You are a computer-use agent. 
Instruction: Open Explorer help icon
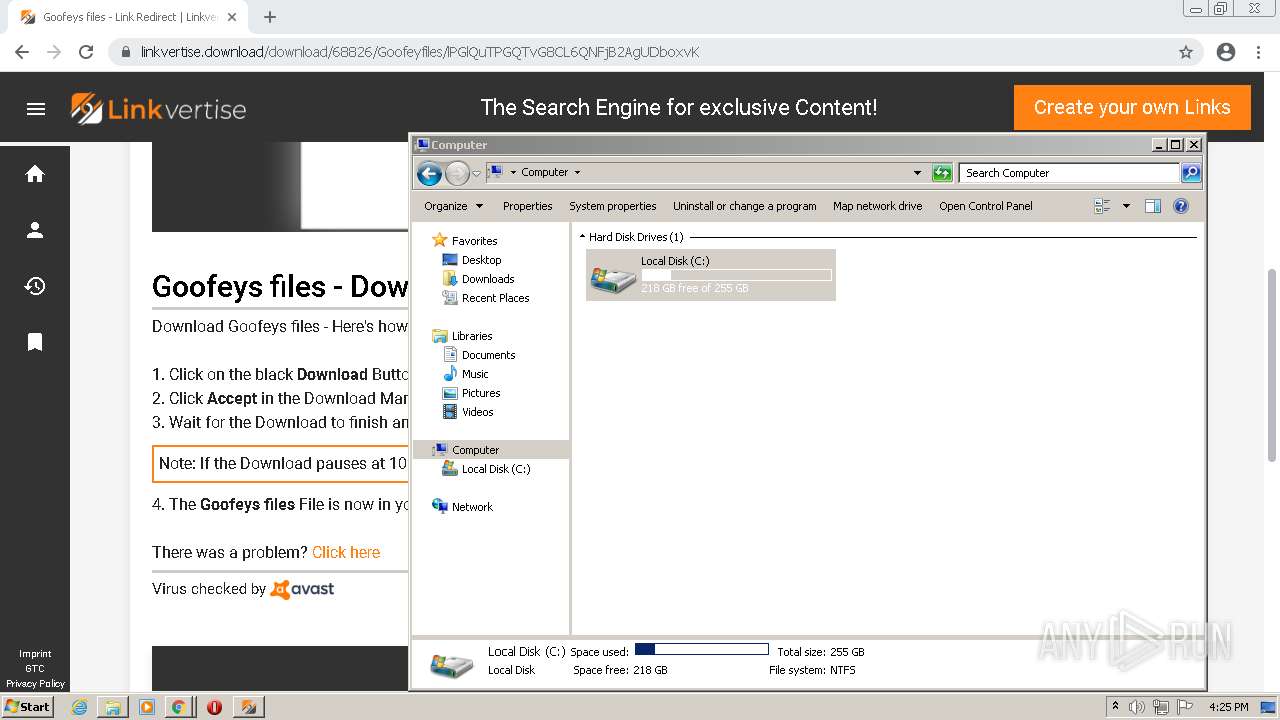click(1181, 206)
